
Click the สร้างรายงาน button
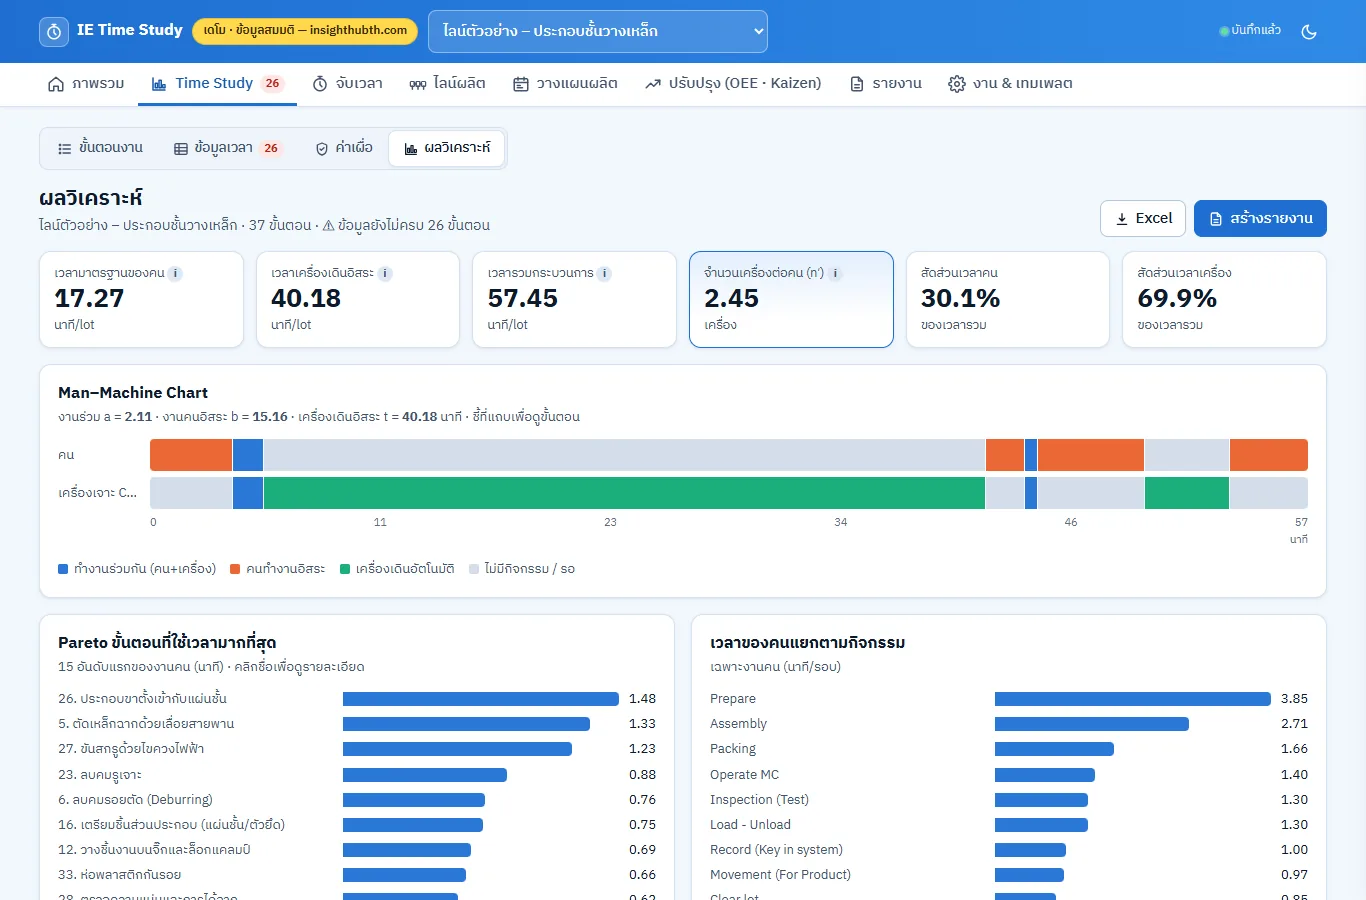(1260, 218)
